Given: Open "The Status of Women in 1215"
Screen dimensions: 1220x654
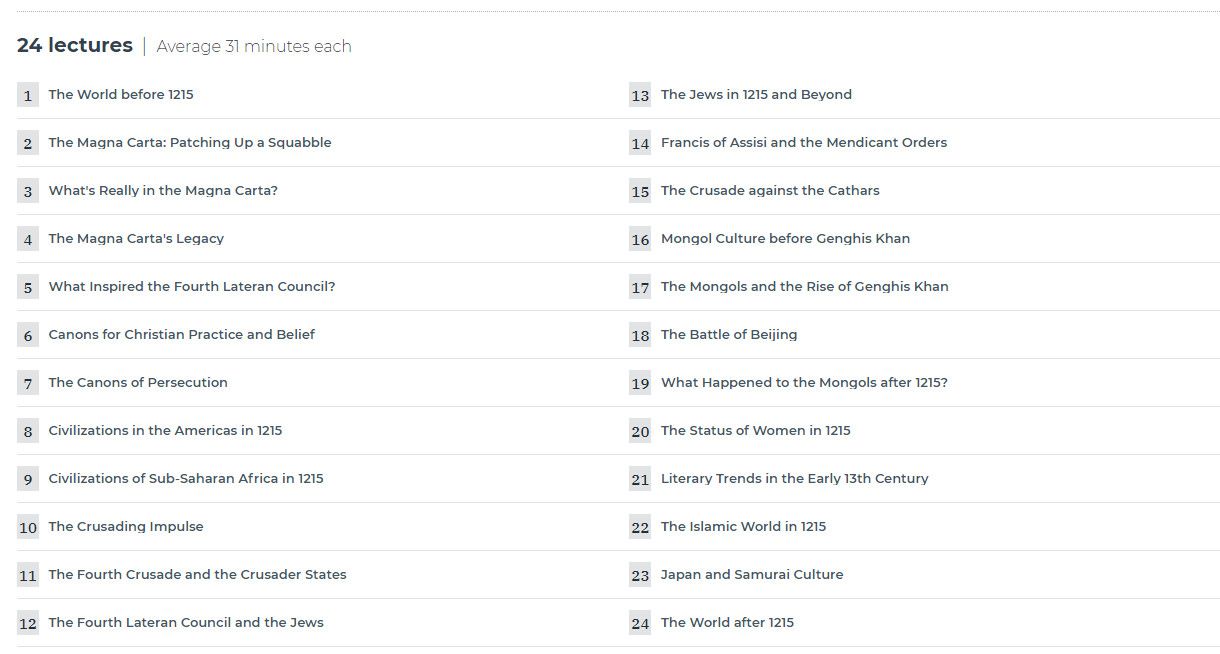Looking at the screenshot, I should (x=756, y=431).
